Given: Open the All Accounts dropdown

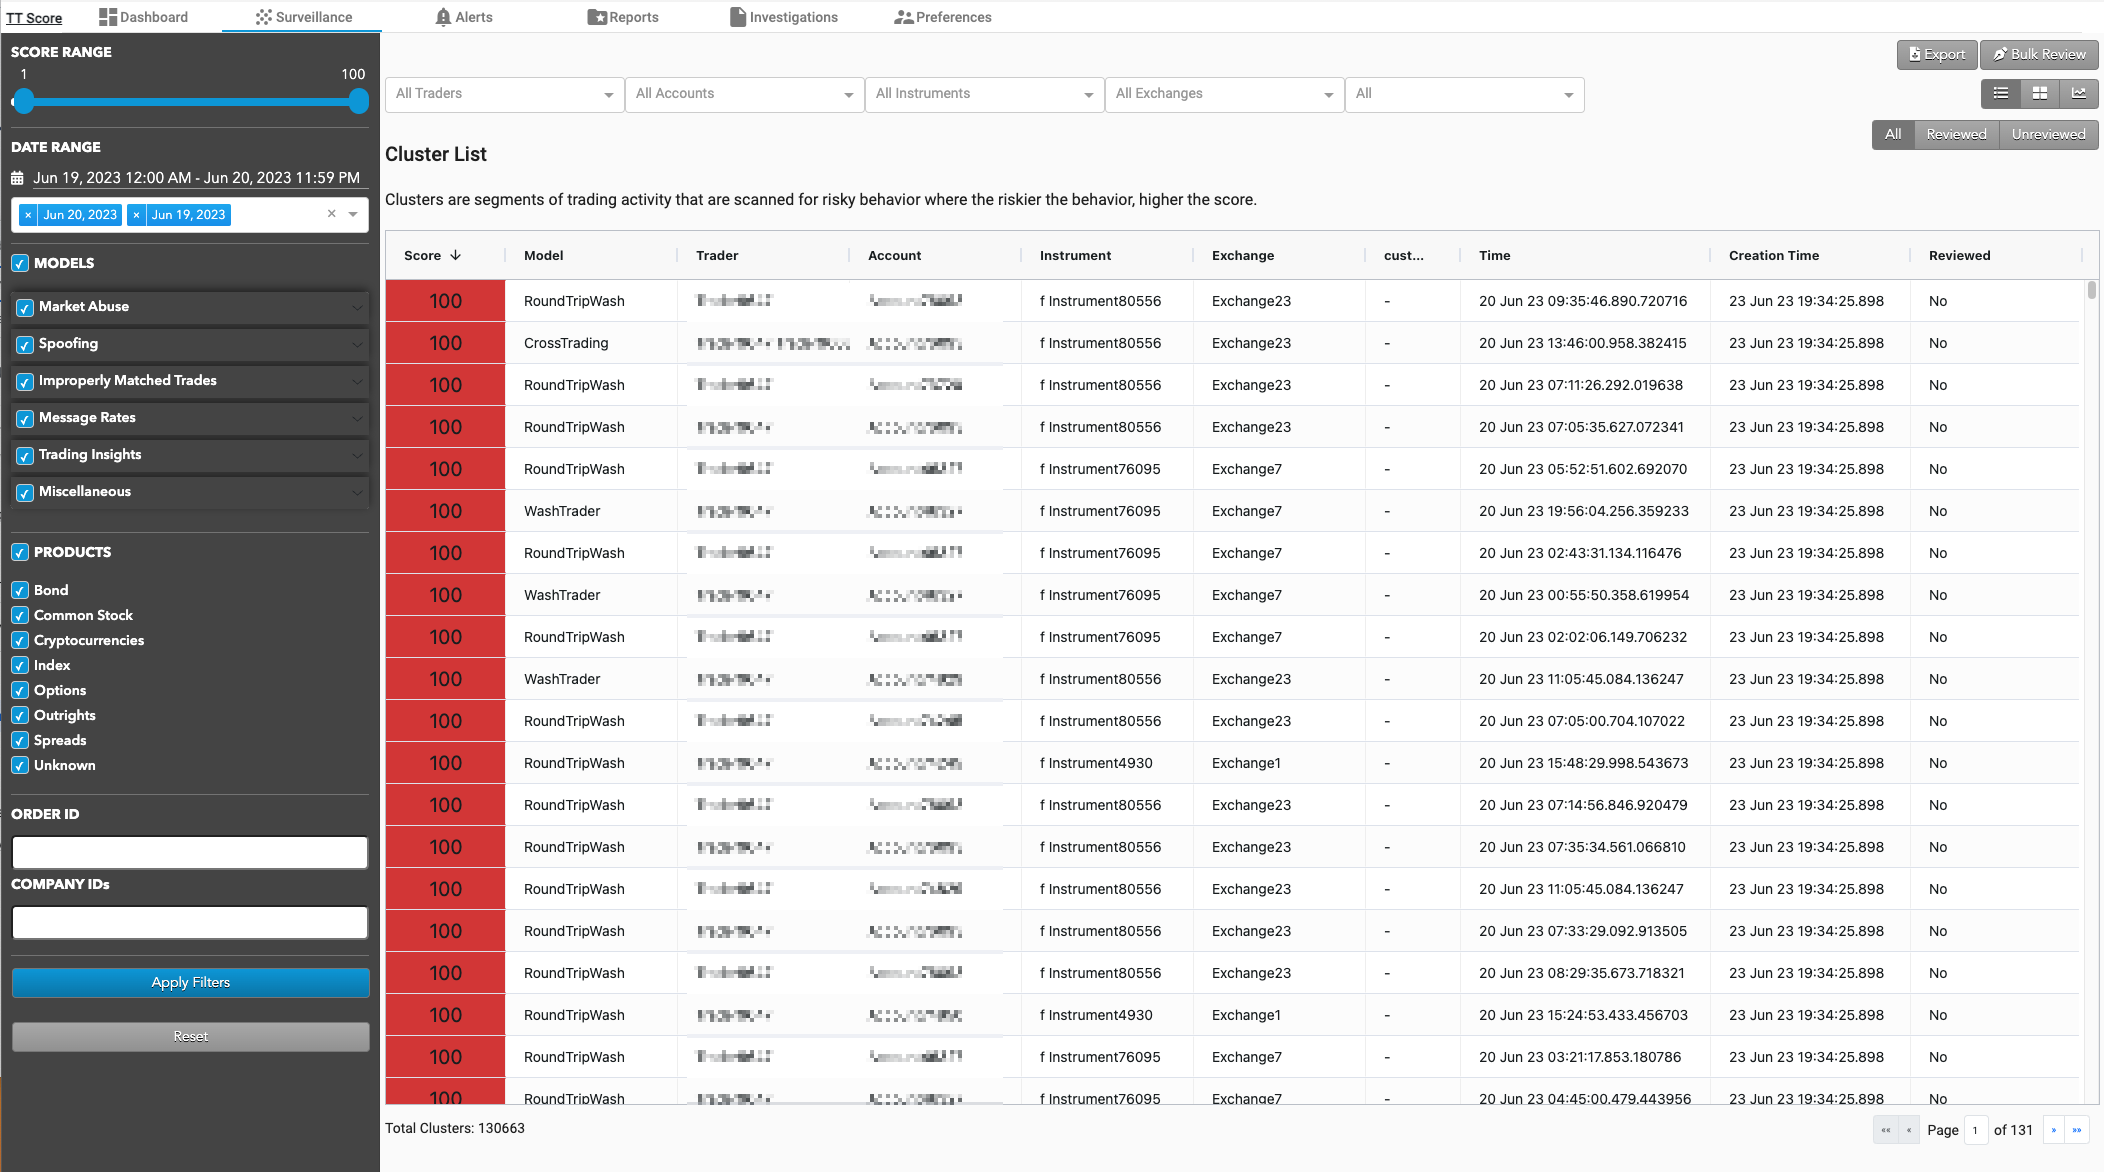Looking at the screenshot, I should [744, 94].
